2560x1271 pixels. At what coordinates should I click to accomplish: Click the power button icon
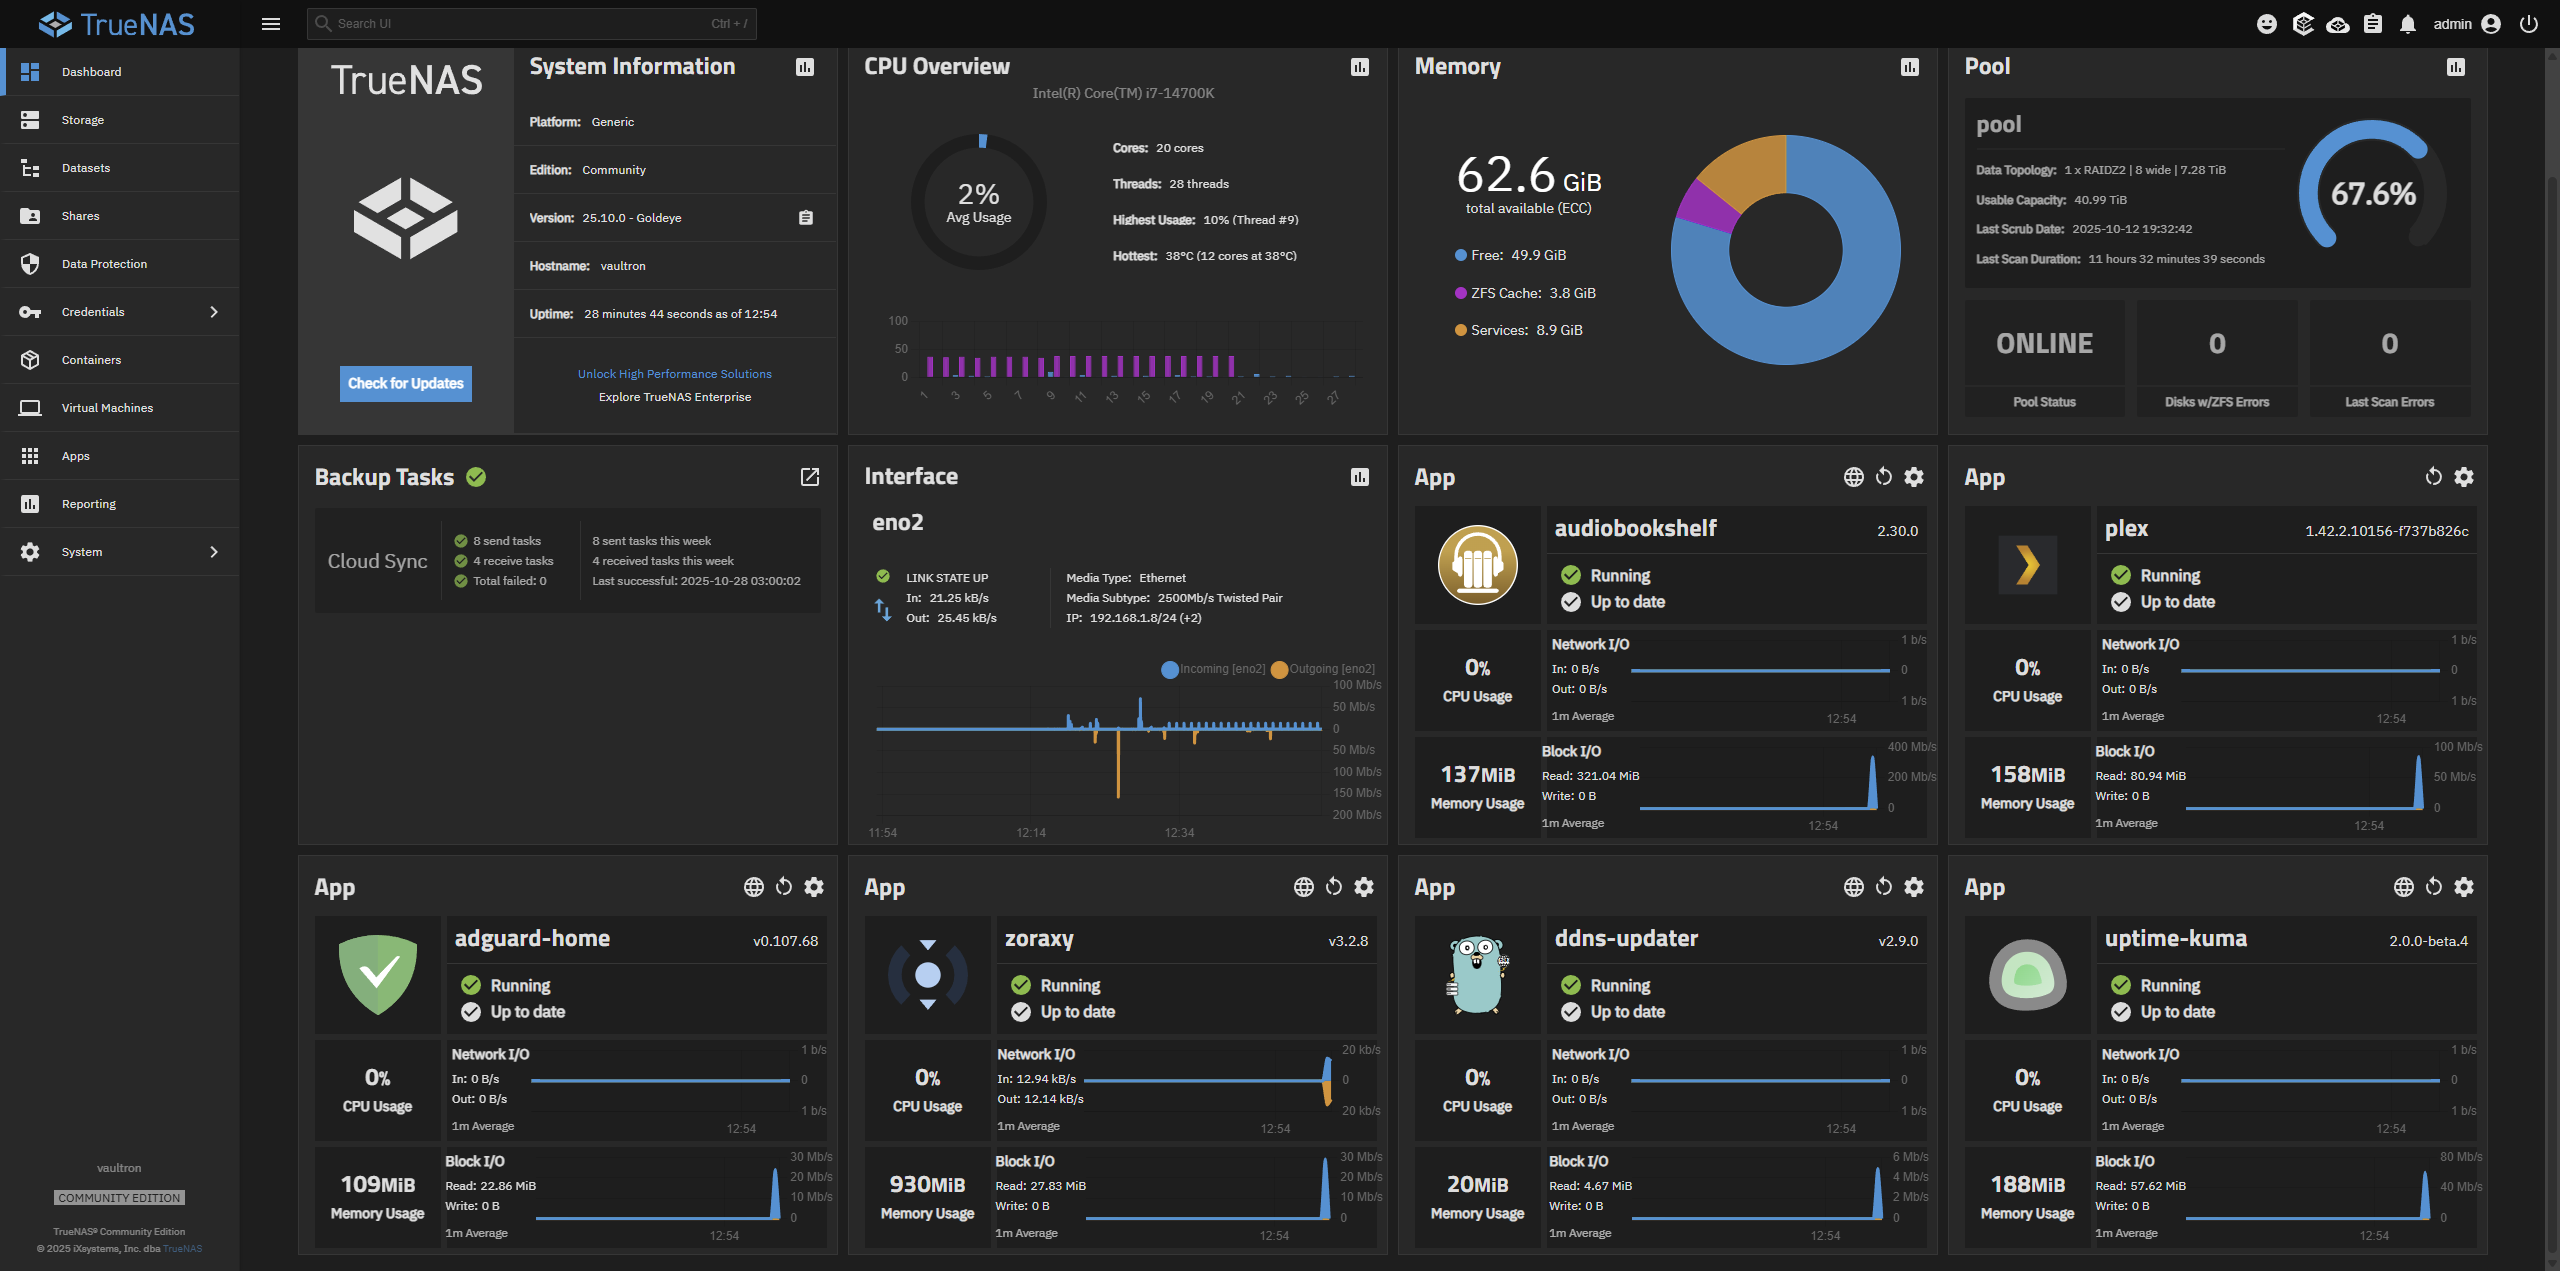click(x=2529, y=24)
